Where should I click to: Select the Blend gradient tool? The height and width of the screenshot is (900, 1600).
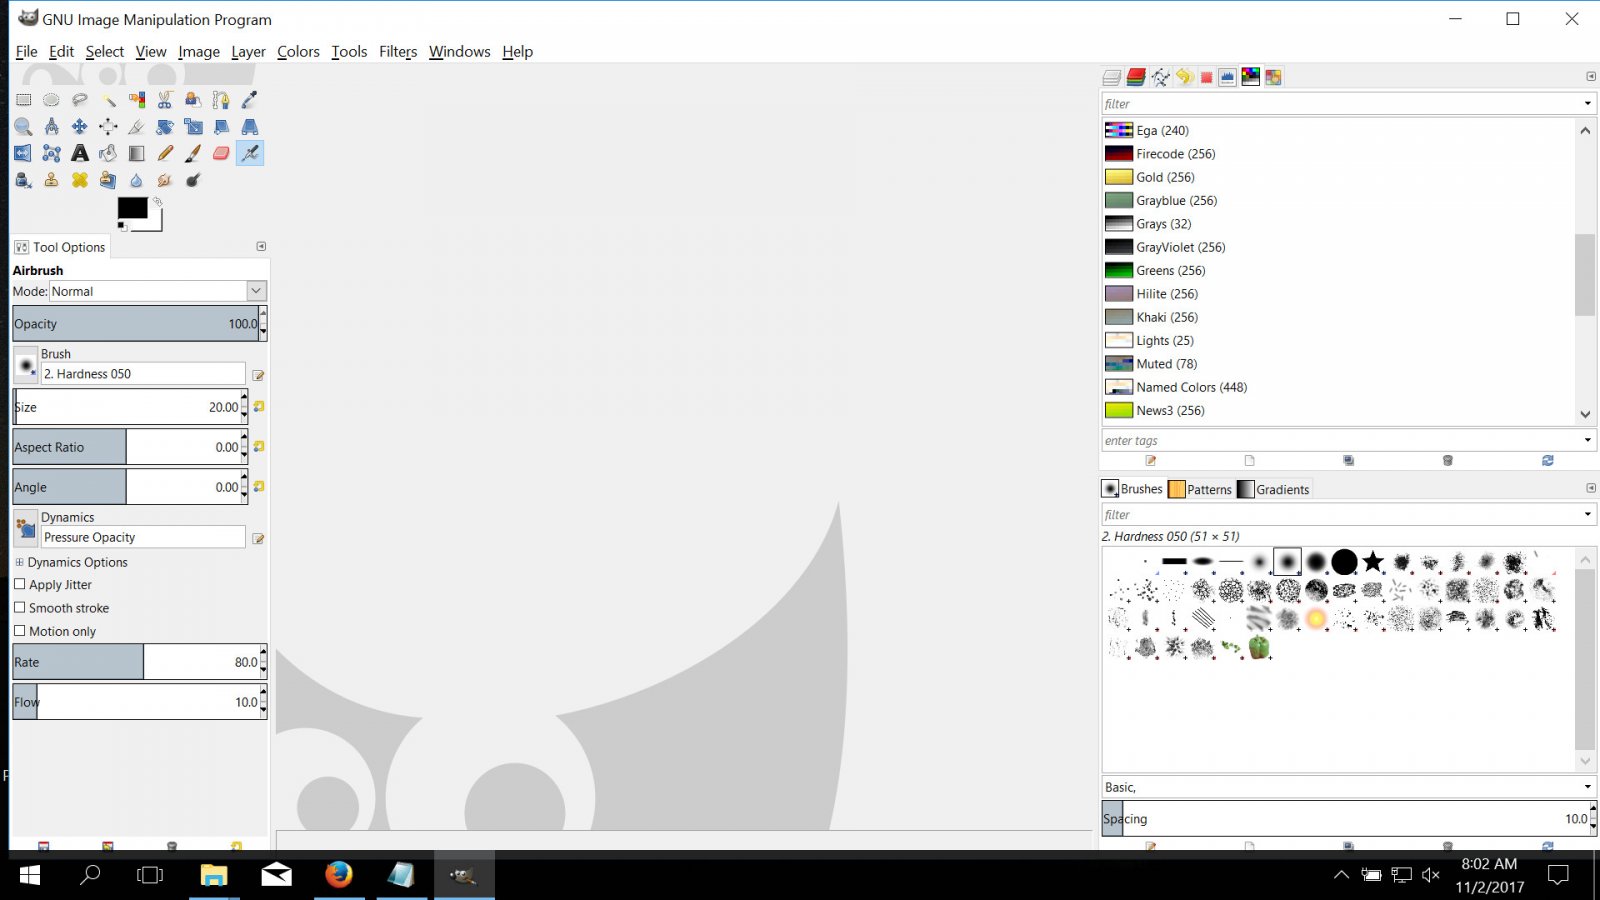(136, 153)
